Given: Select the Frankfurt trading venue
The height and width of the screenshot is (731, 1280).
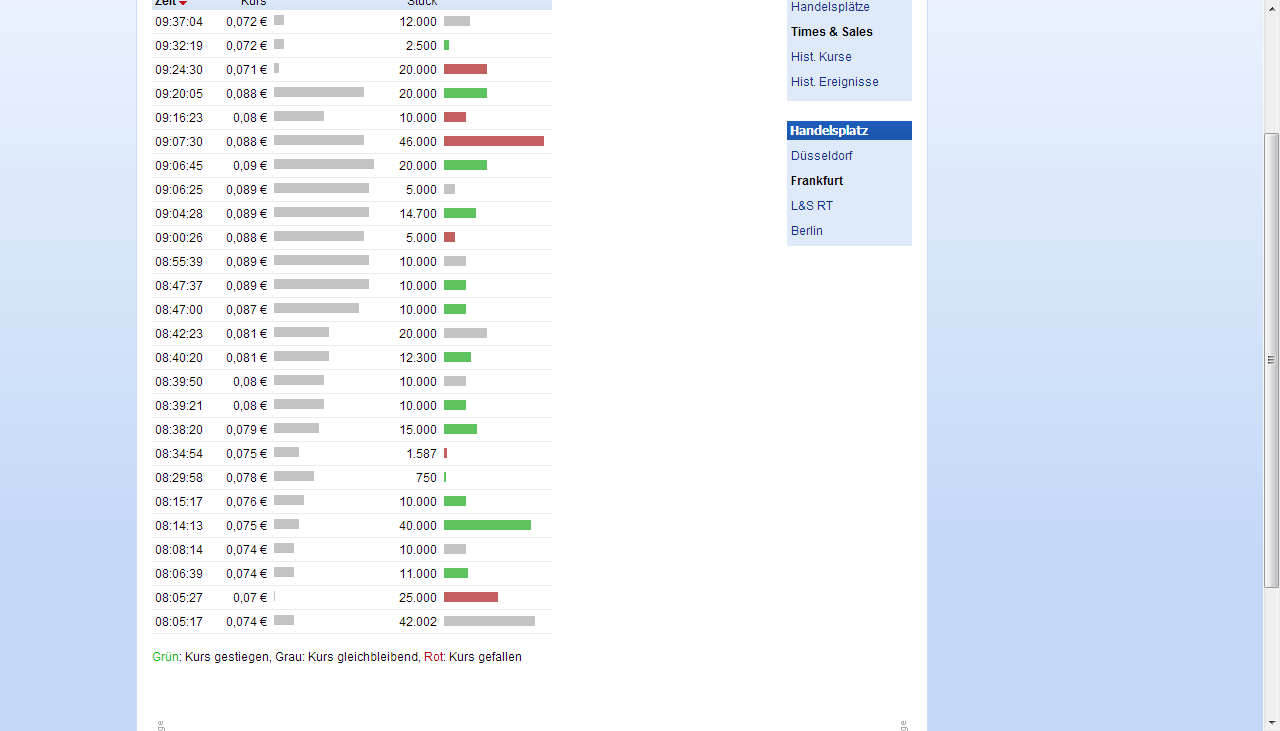Looking at the screenshot, I should click(x=817, y=181).
